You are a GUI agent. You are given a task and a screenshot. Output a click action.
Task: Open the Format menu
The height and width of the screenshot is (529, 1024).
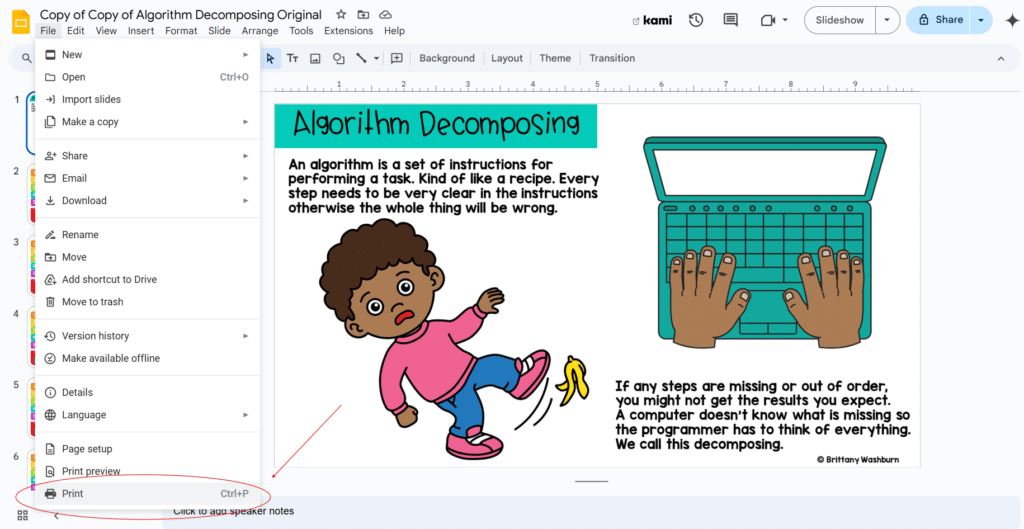[x=181, y=31]
